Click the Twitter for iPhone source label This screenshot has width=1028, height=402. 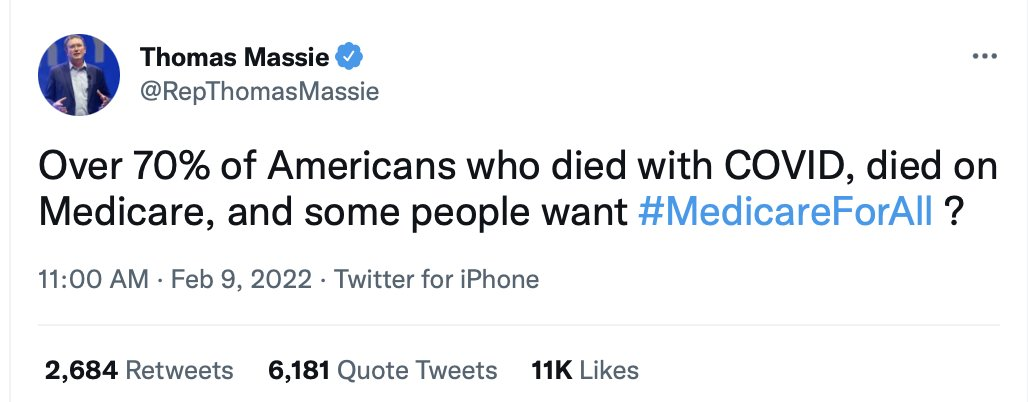[436, 280]
